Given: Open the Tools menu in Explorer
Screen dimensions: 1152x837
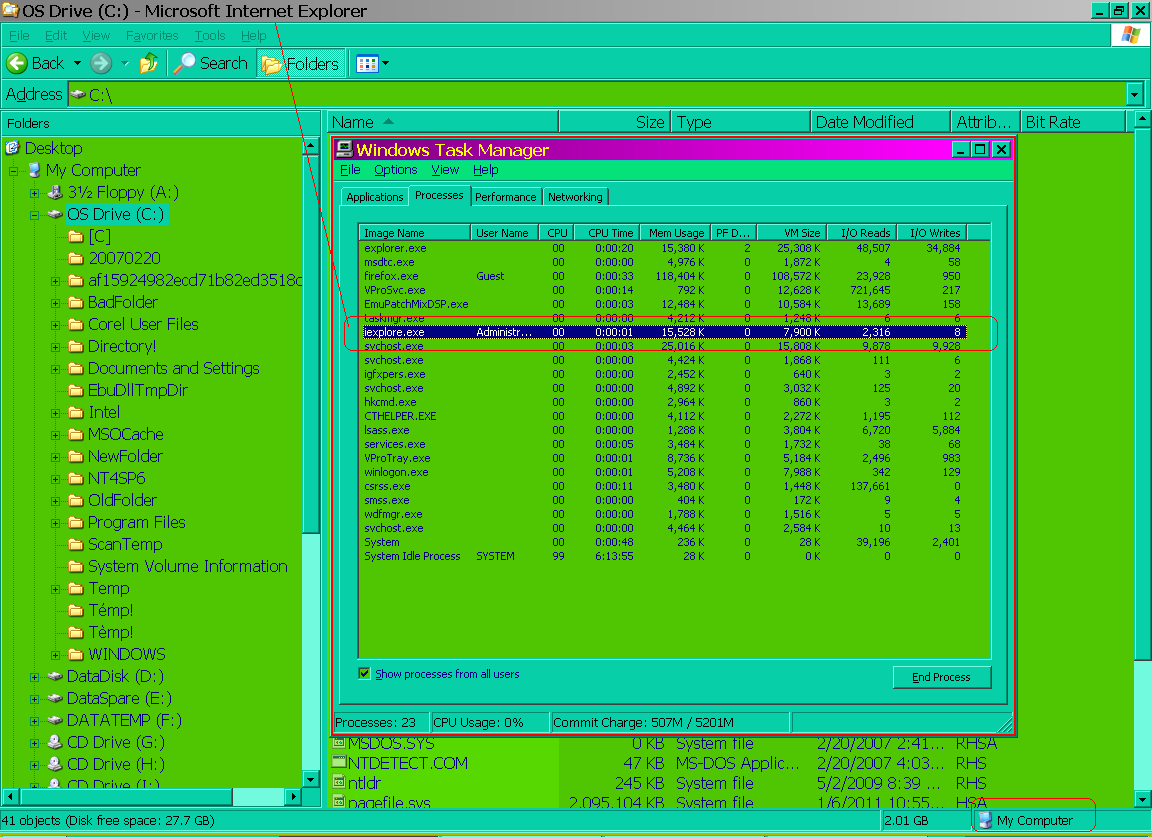Looking at the screenshot, I should point(210,35).
